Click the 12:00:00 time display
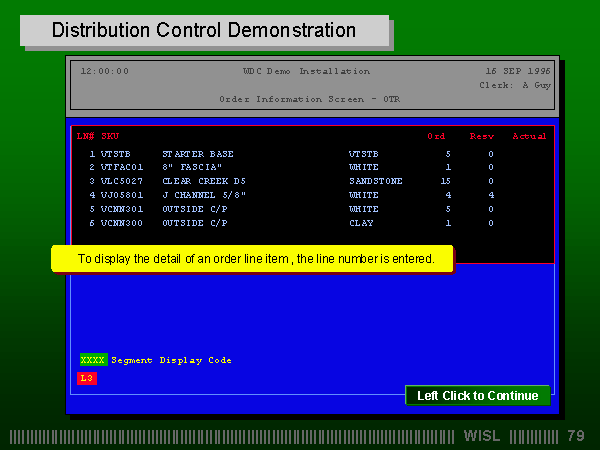The height and width of the screenshot is (450, 600). 105,71
